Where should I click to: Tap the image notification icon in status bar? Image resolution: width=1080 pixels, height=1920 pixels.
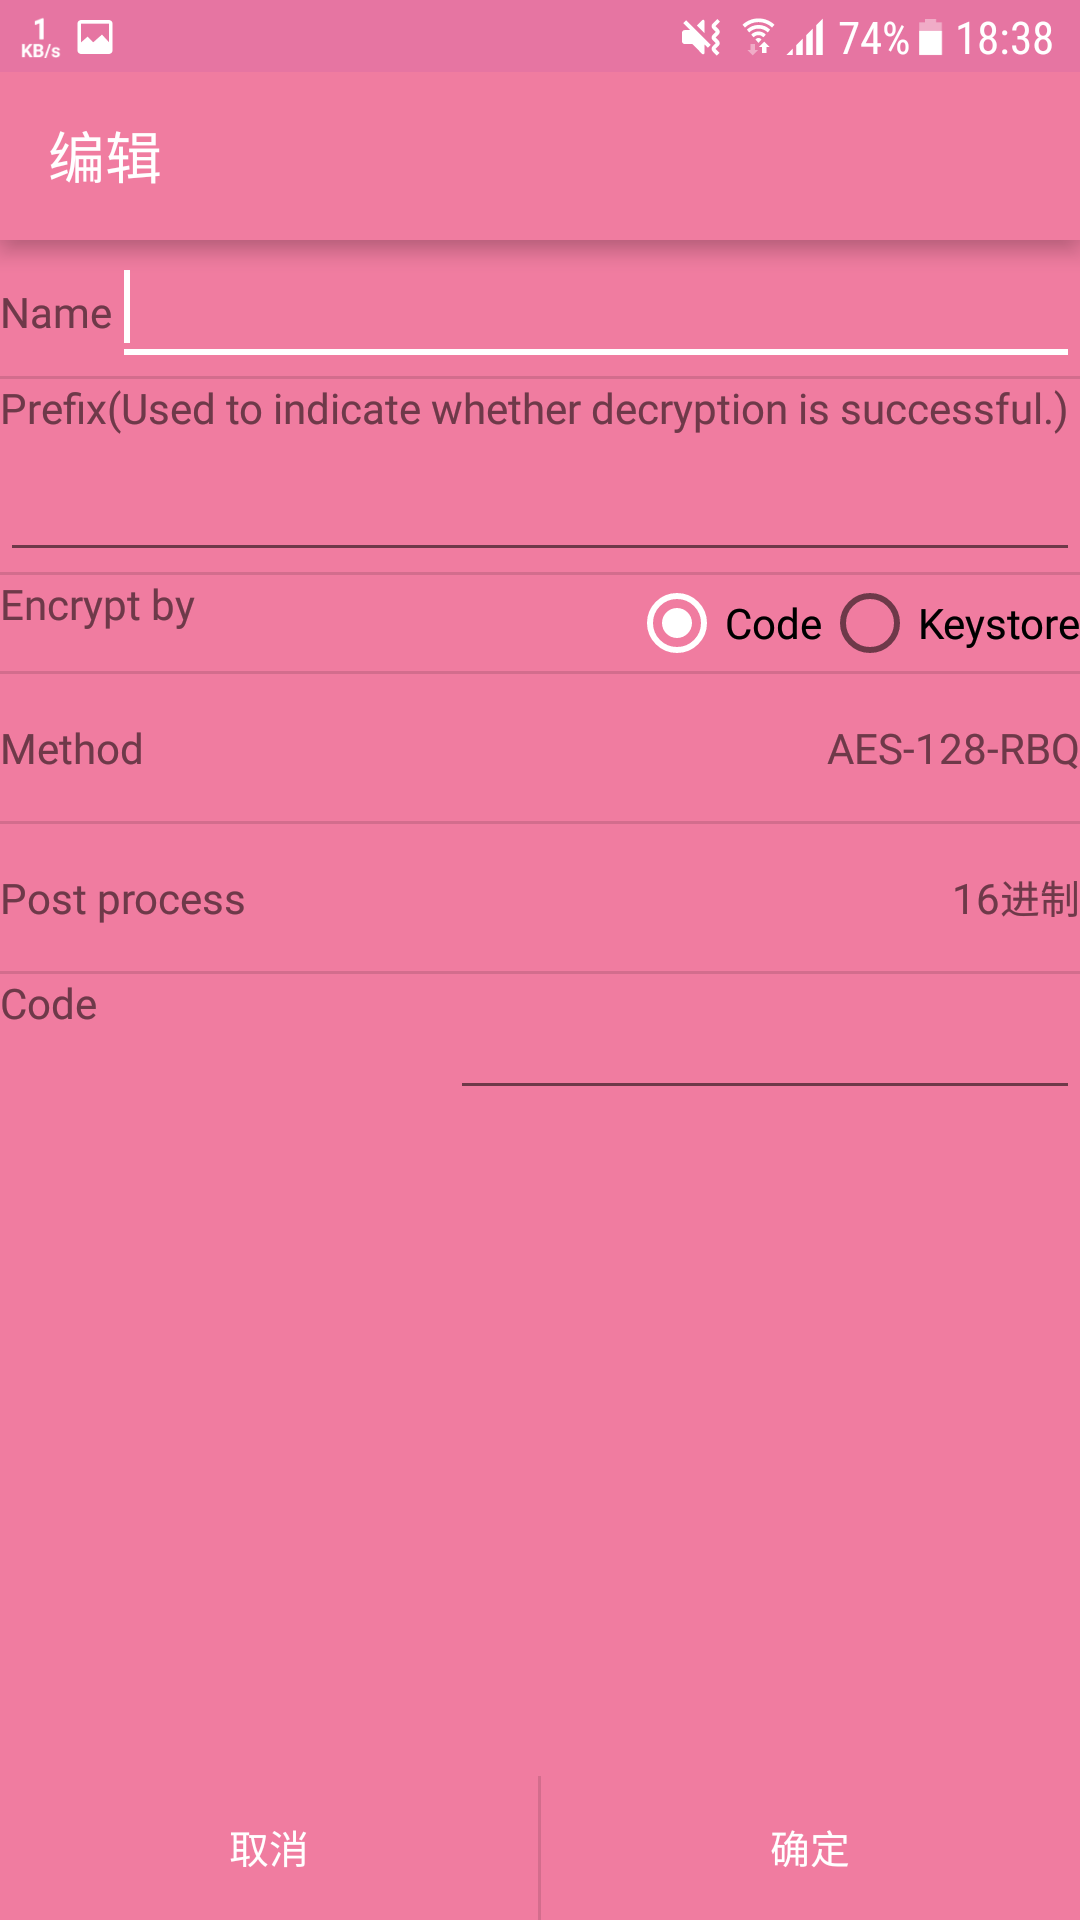coord(95,37)
